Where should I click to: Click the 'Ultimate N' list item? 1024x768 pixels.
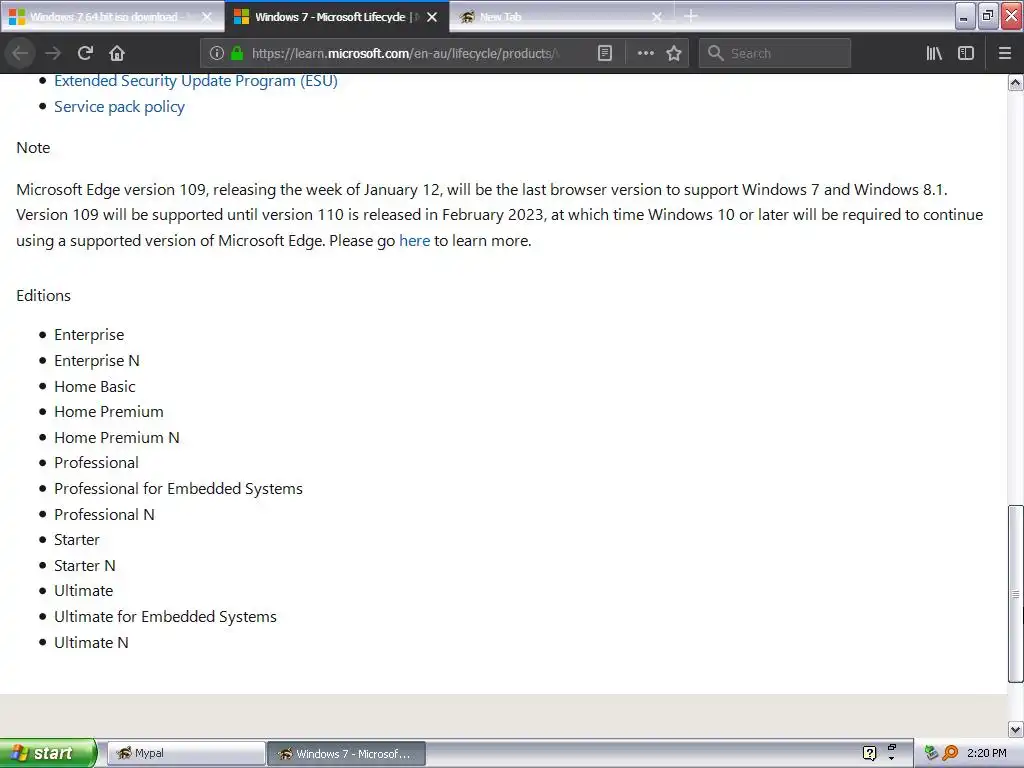coord(91,643)
